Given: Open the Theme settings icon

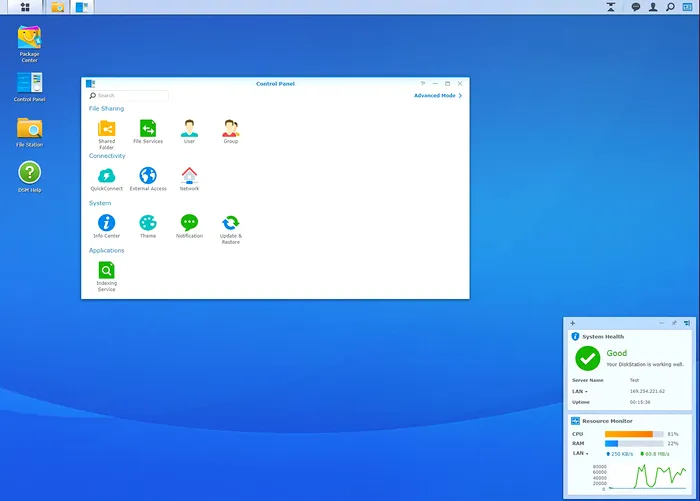Looking at the screenshot, I should (x=148, y=226).
